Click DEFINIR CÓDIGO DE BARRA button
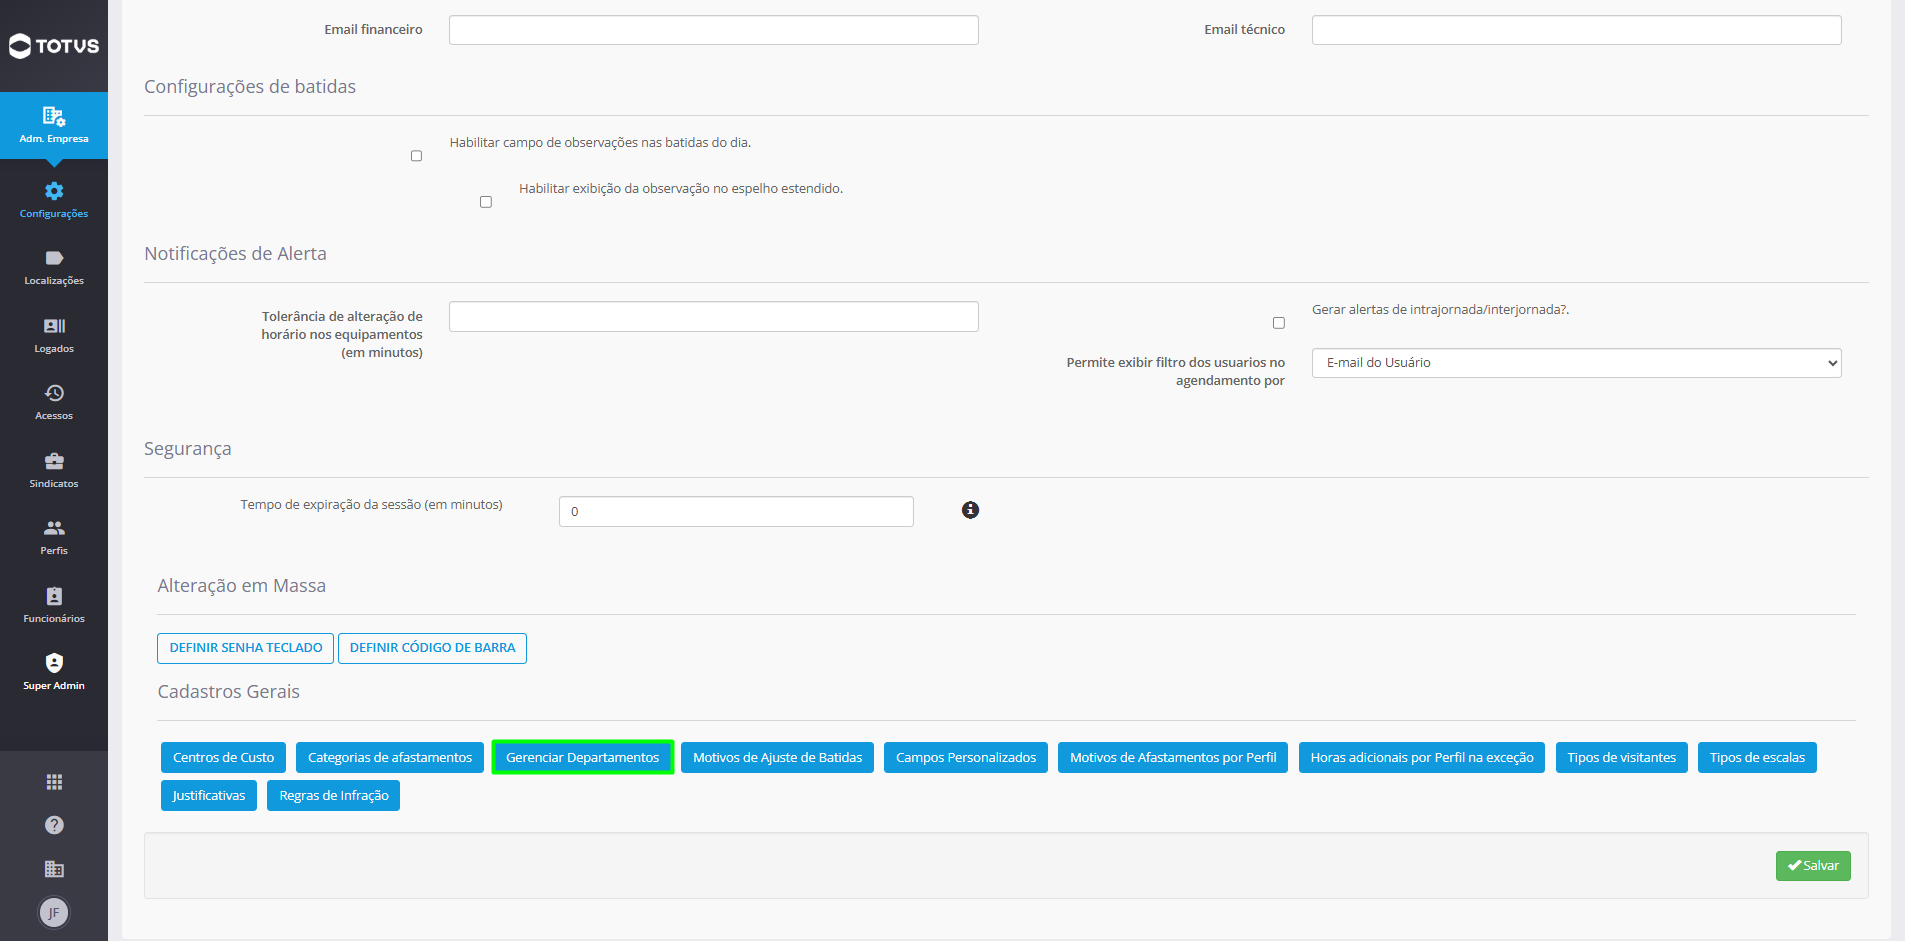 (432, 648)
